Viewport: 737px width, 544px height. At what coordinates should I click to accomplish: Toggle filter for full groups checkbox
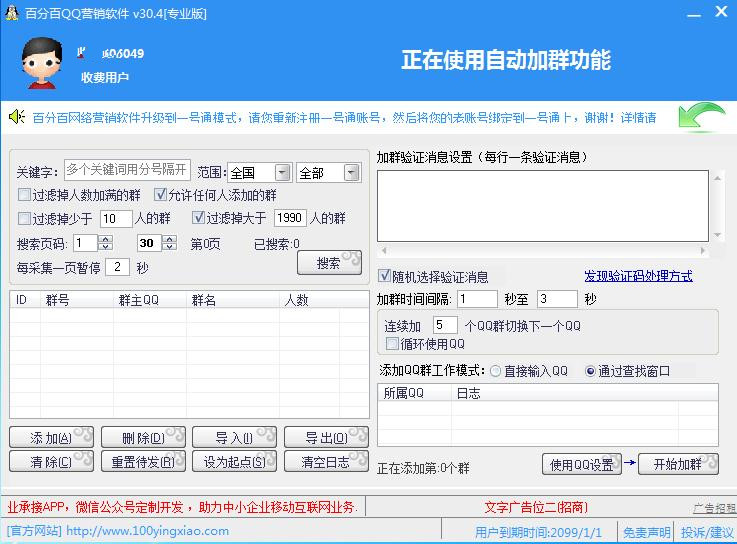point(24,194)
